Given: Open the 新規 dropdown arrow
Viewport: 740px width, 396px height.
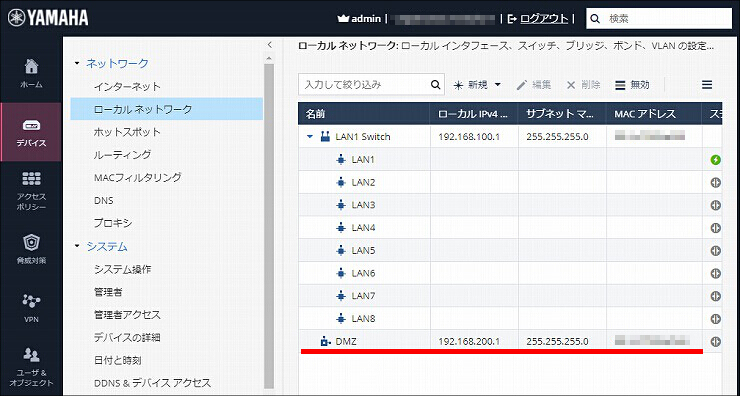Looking at the screenshot, I should [497, 85].
